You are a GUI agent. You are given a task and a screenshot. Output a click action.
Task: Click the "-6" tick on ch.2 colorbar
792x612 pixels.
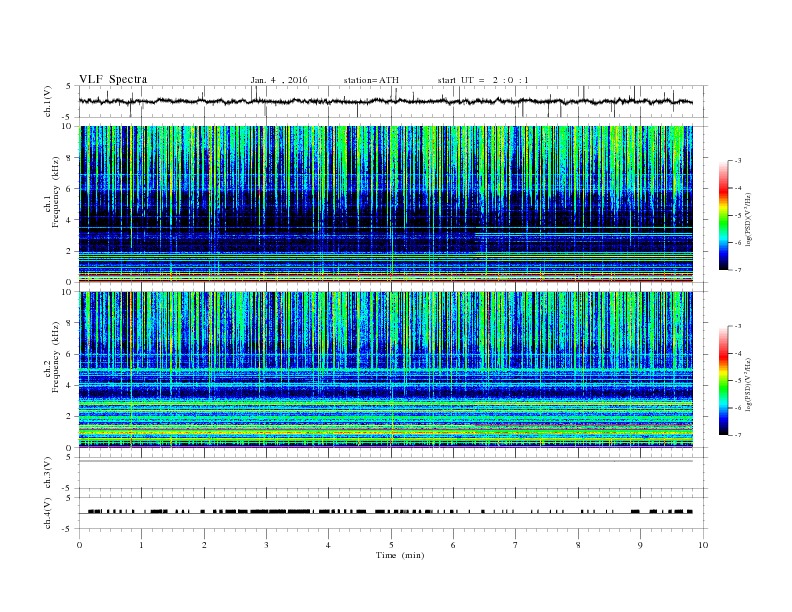pos(738,408)
